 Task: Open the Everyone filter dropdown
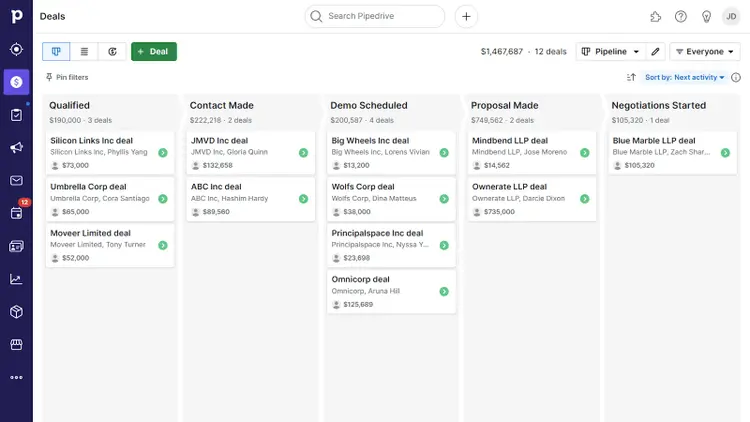coord(705,51)
